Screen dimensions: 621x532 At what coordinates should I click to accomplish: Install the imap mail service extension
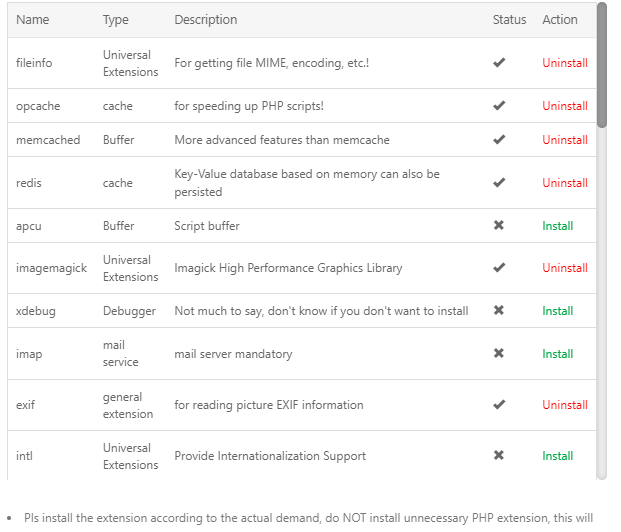pyautogui.click(x=557, y=354)
